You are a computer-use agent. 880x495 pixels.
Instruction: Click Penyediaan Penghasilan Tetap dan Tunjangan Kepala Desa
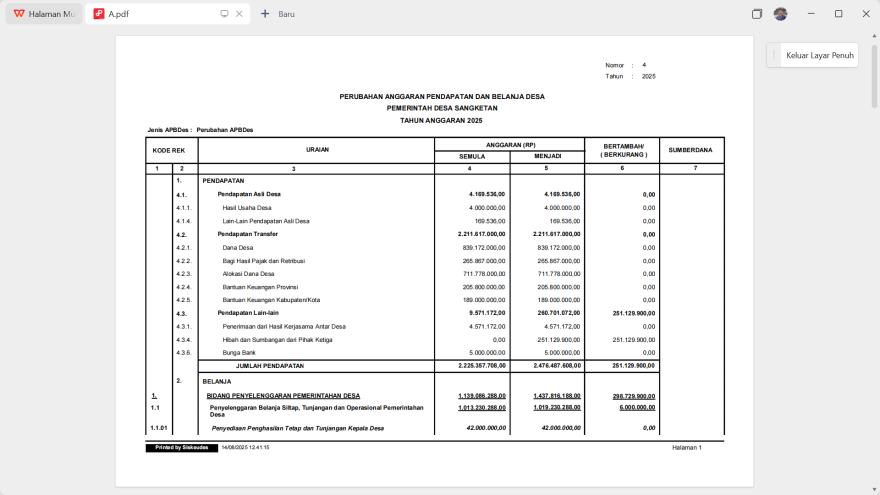297,428
